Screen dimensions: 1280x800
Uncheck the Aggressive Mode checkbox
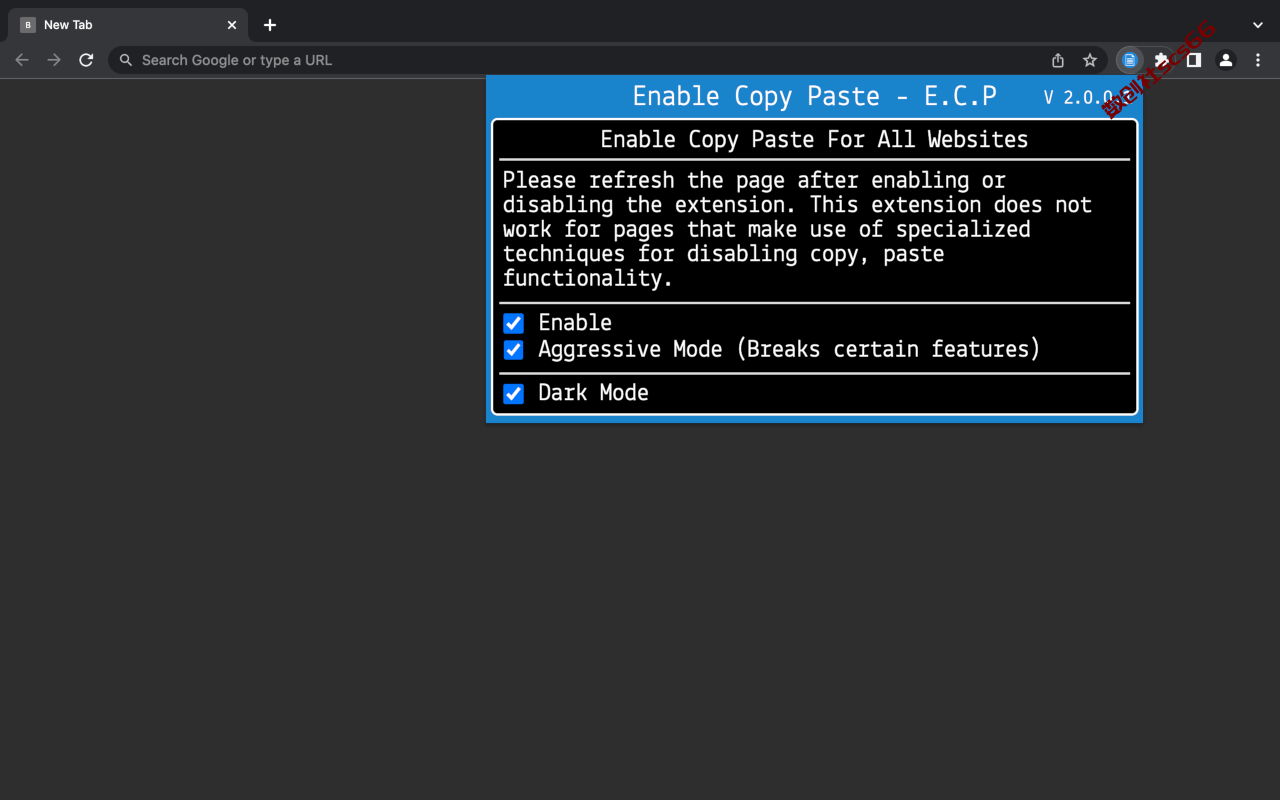click(513, 350)
